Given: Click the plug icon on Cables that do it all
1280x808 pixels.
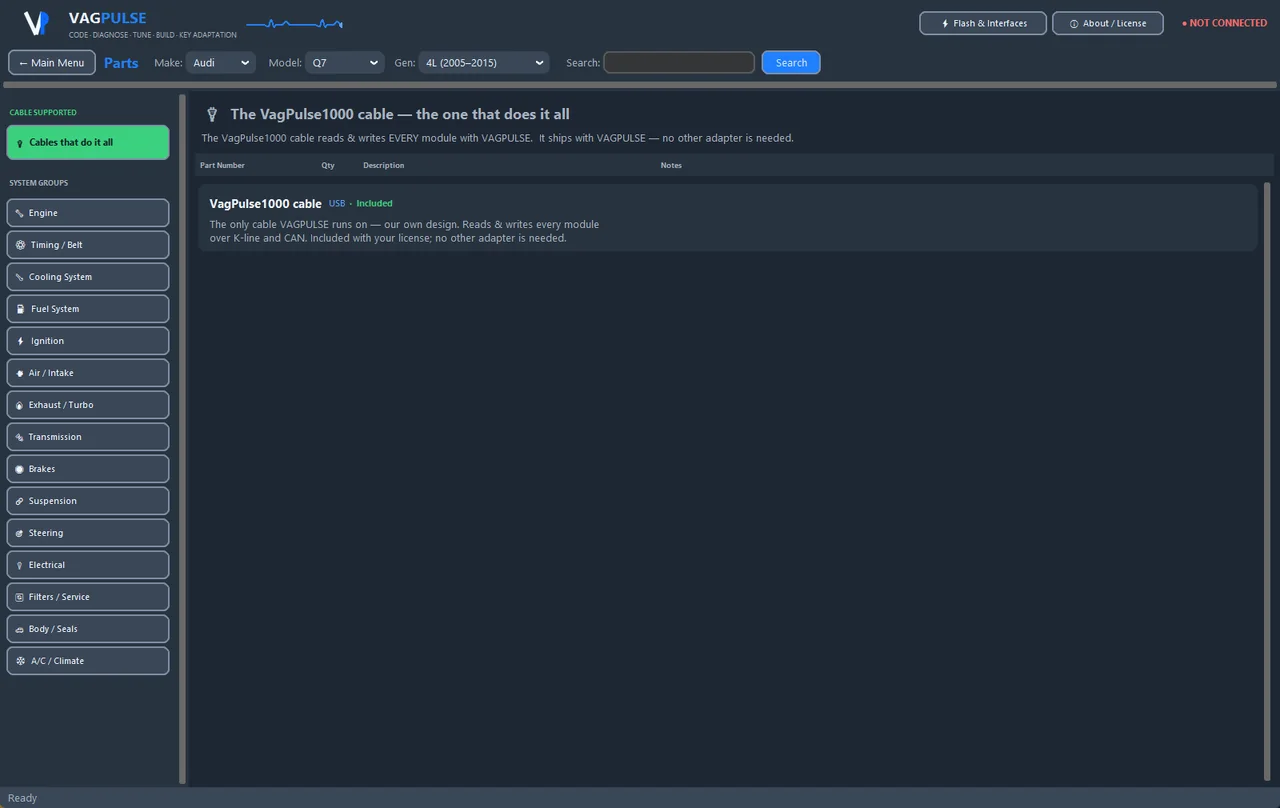Looking at the screenshot, I should point(20,143).
